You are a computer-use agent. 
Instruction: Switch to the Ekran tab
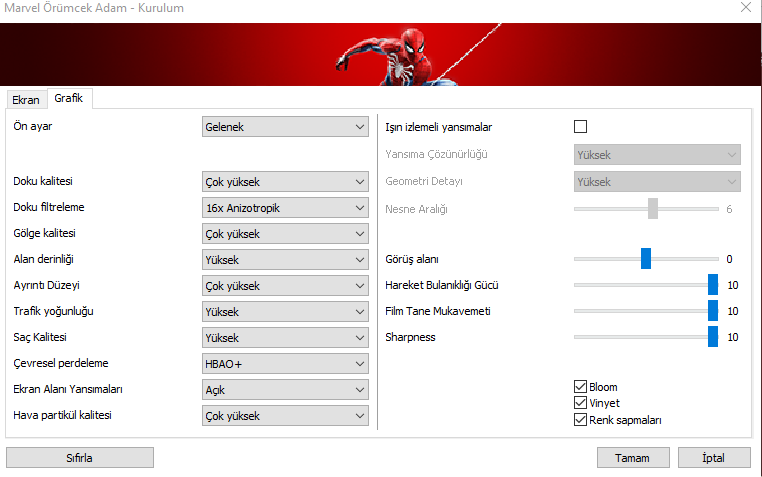click(x=26, y=100)
